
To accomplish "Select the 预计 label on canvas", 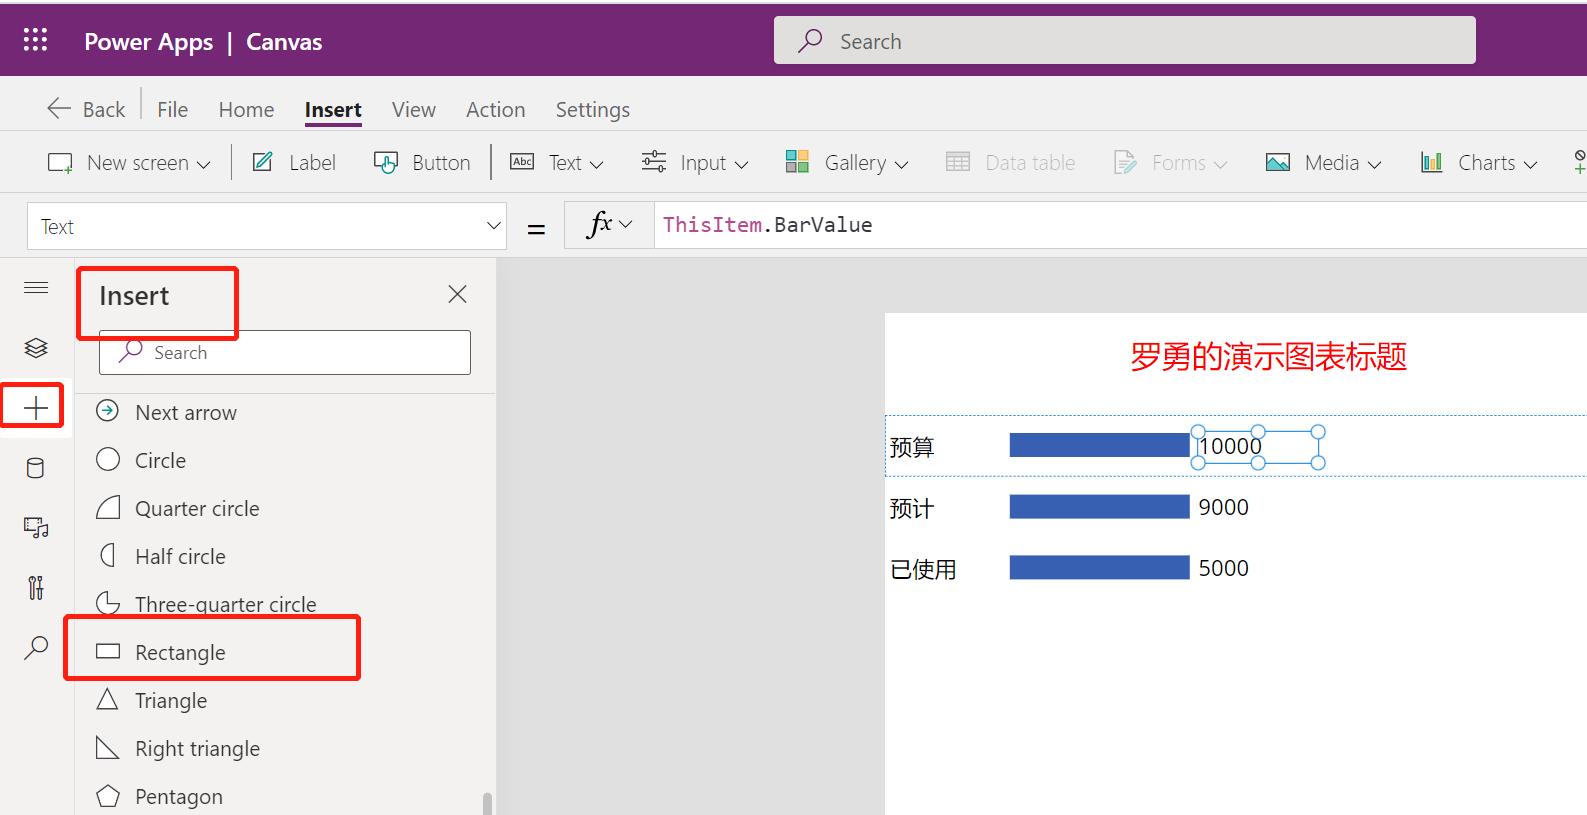I will 912,508.
